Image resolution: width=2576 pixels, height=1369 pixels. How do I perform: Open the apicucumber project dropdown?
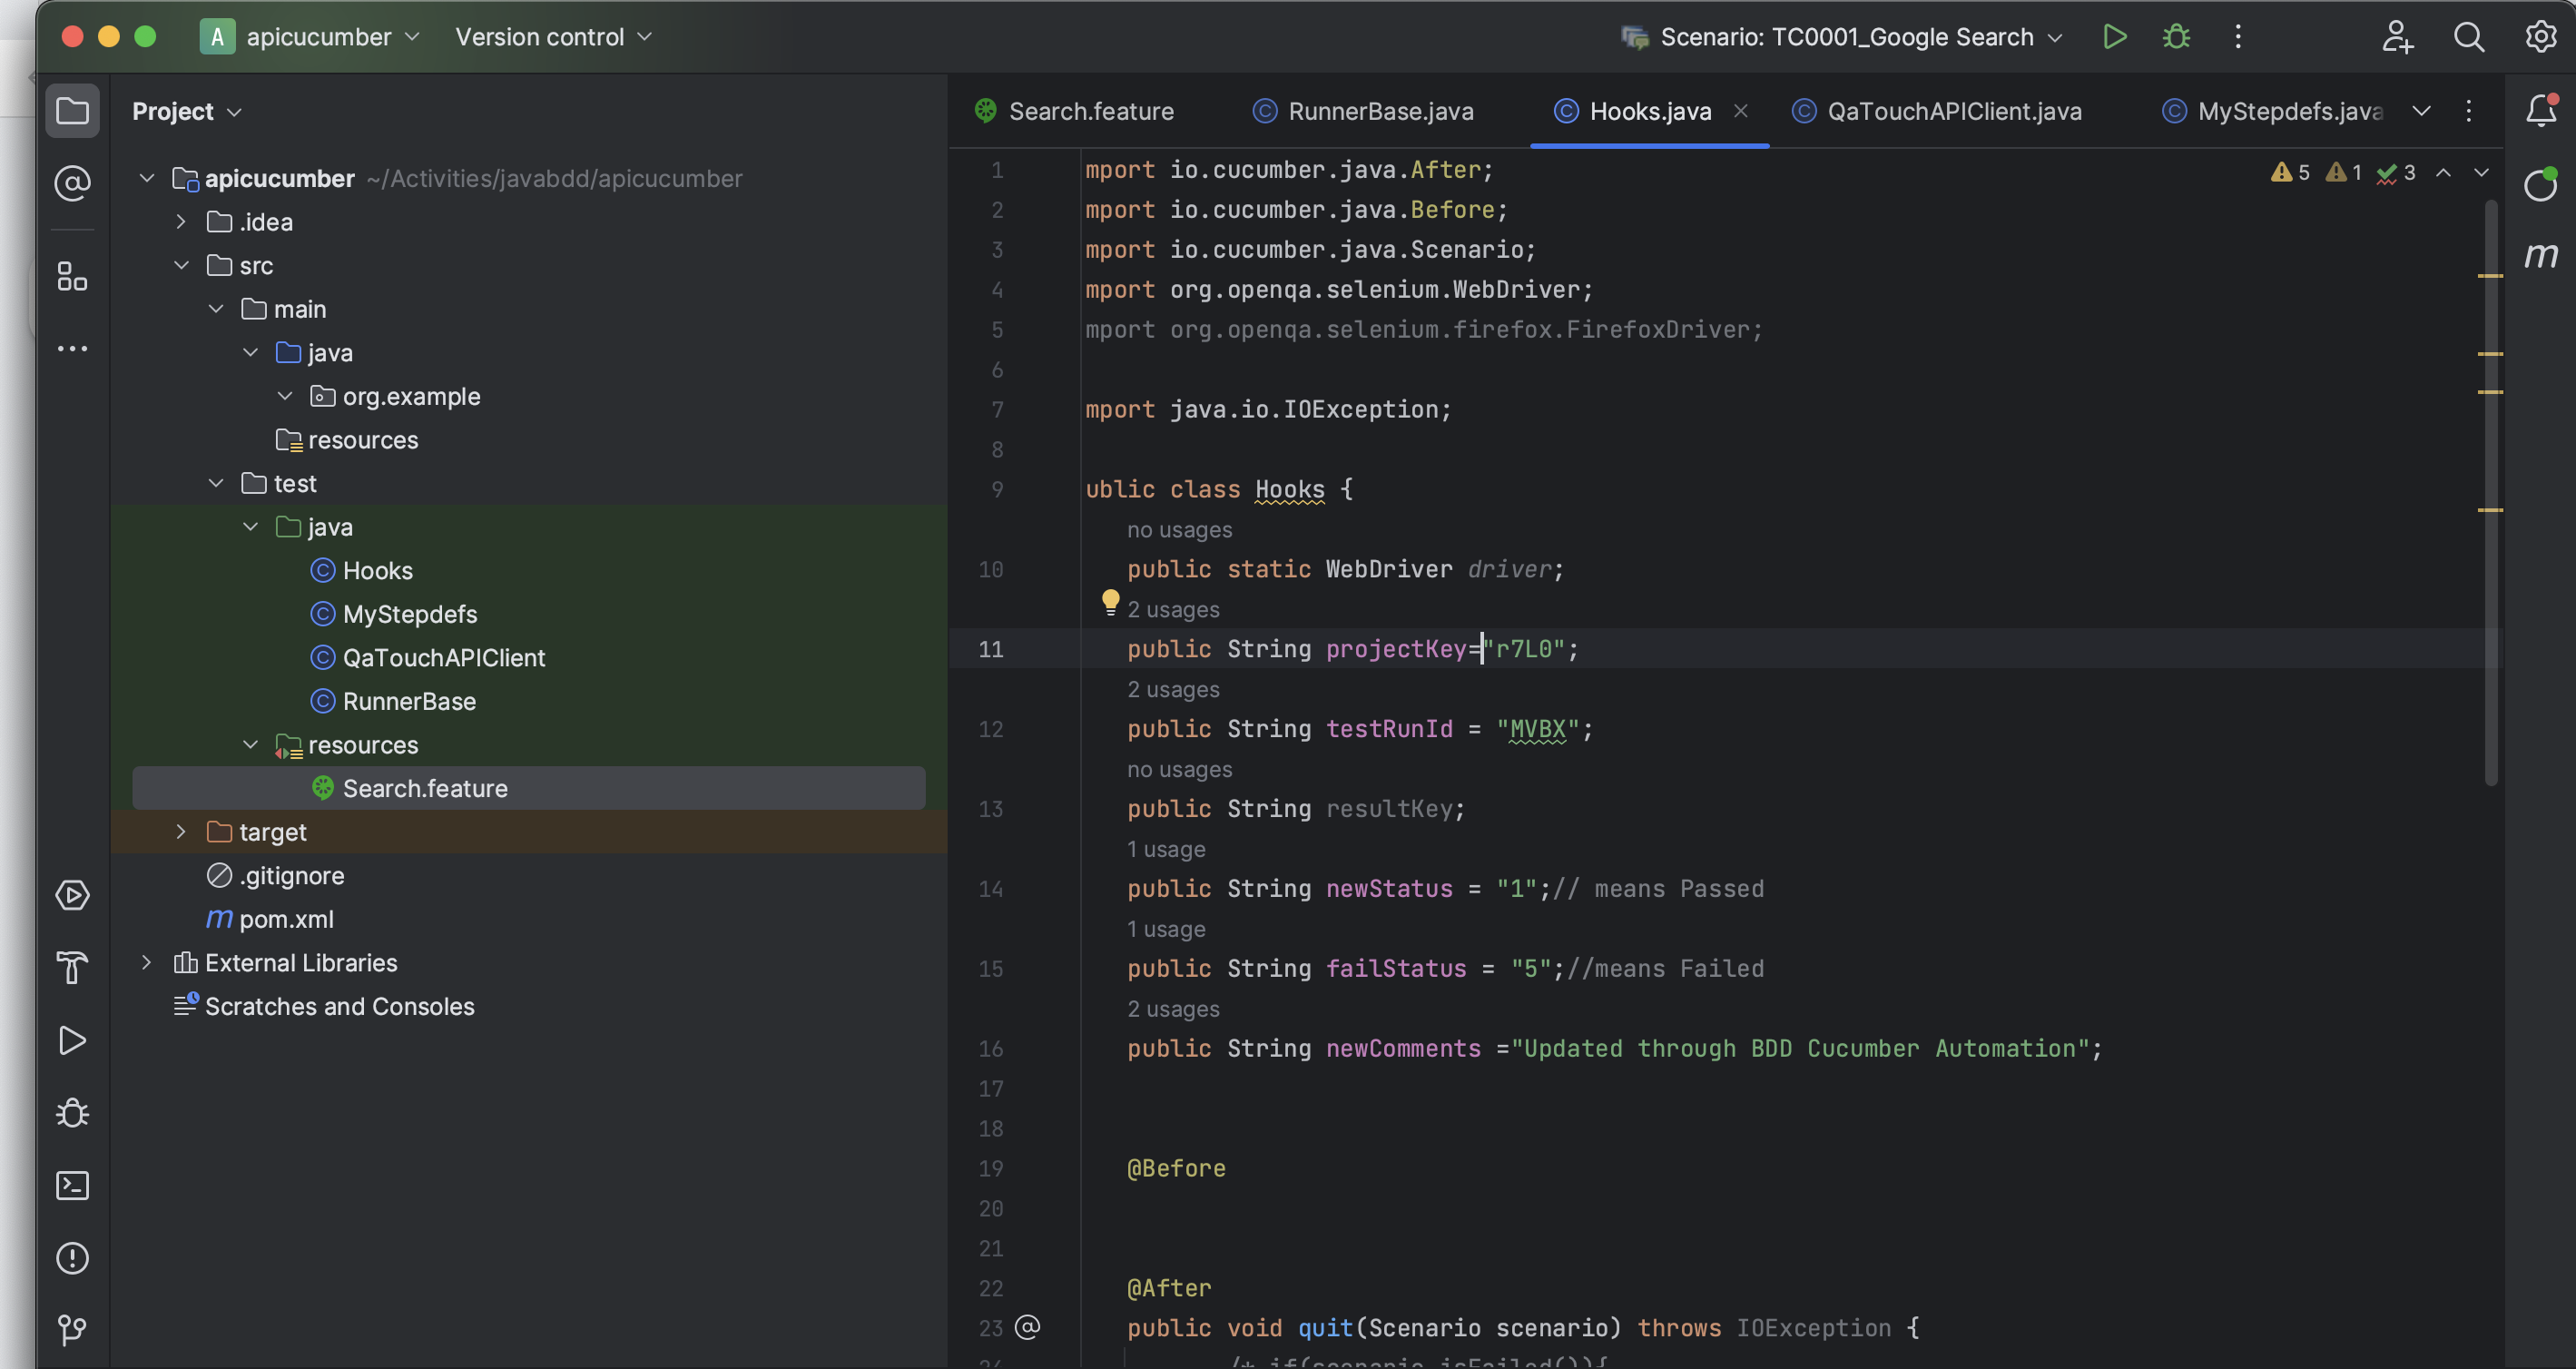pos(310,37)
